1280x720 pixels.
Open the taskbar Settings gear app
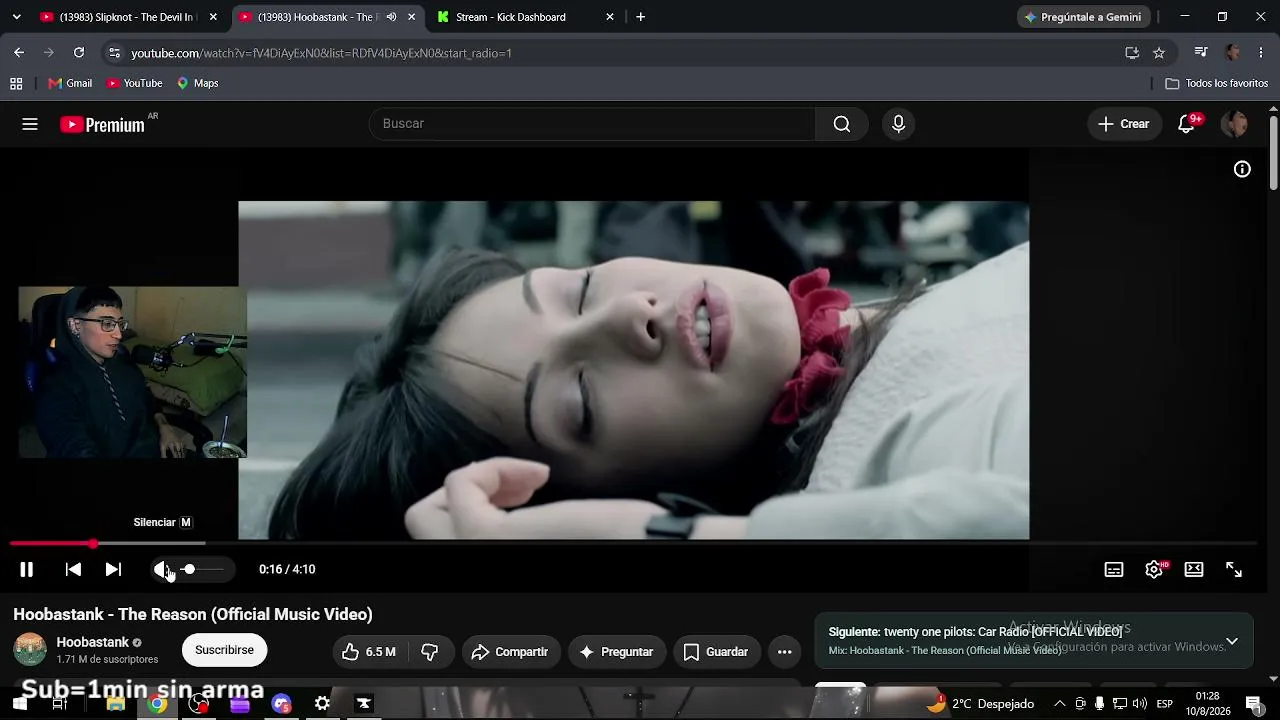click(322, 704)
